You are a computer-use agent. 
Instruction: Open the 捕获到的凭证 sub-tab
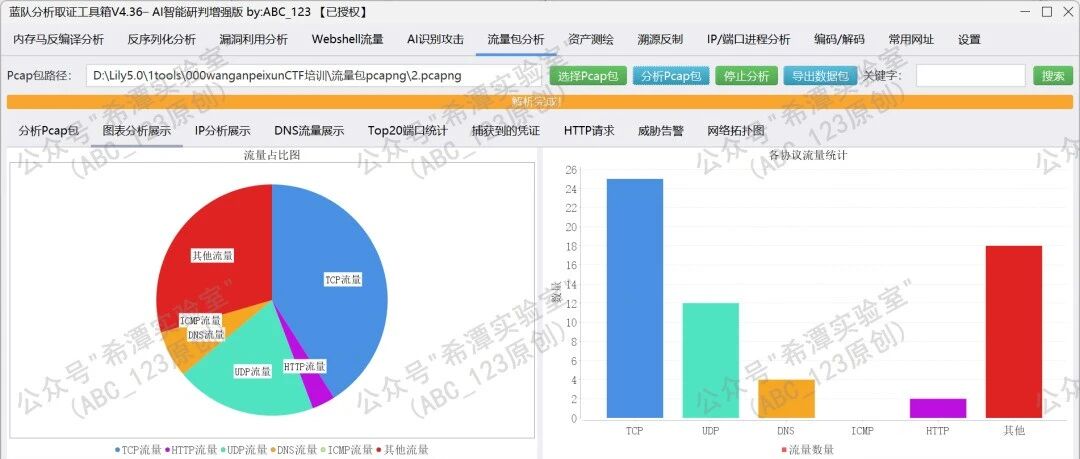click(x=506, y=131)
